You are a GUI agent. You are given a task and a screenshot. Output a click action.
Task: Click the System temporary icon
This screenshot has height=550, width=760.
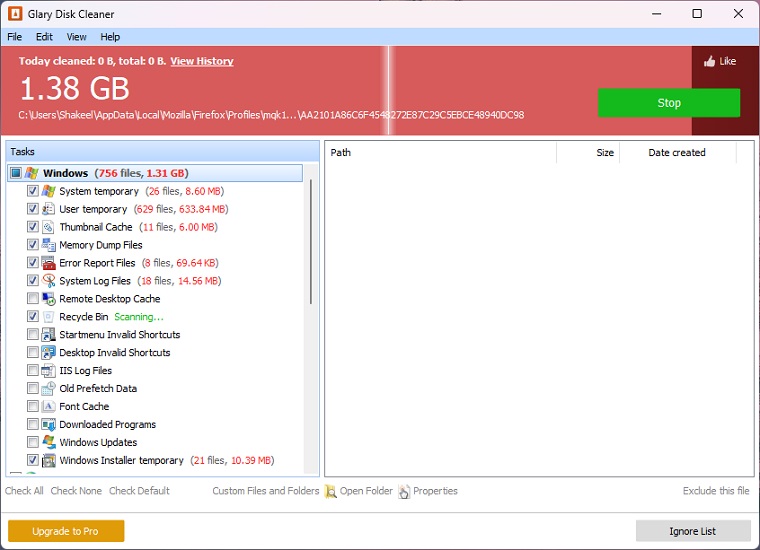click(x=48, y=191)
